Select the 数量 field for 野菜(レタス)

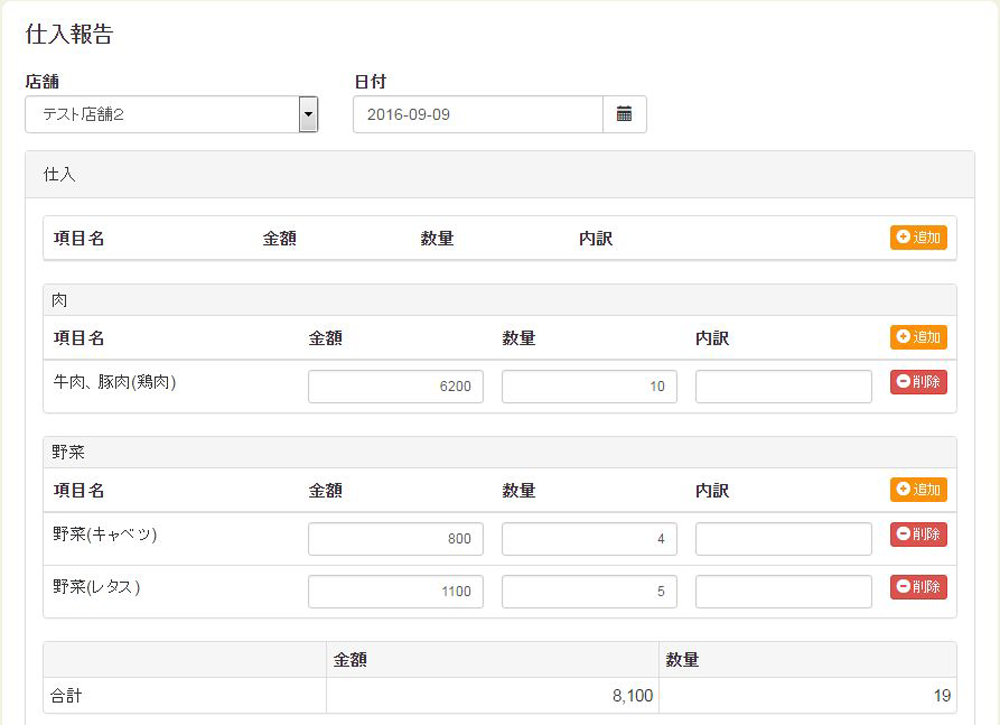(x=589, y=592)
